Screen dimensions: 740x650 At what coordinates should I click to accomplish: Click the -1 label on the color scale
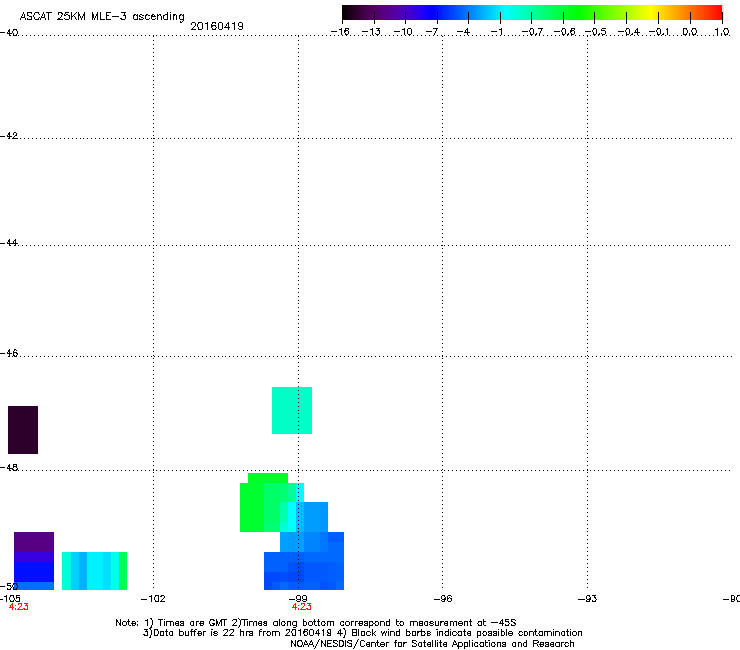pyautogui.click(x=496, y=32)
